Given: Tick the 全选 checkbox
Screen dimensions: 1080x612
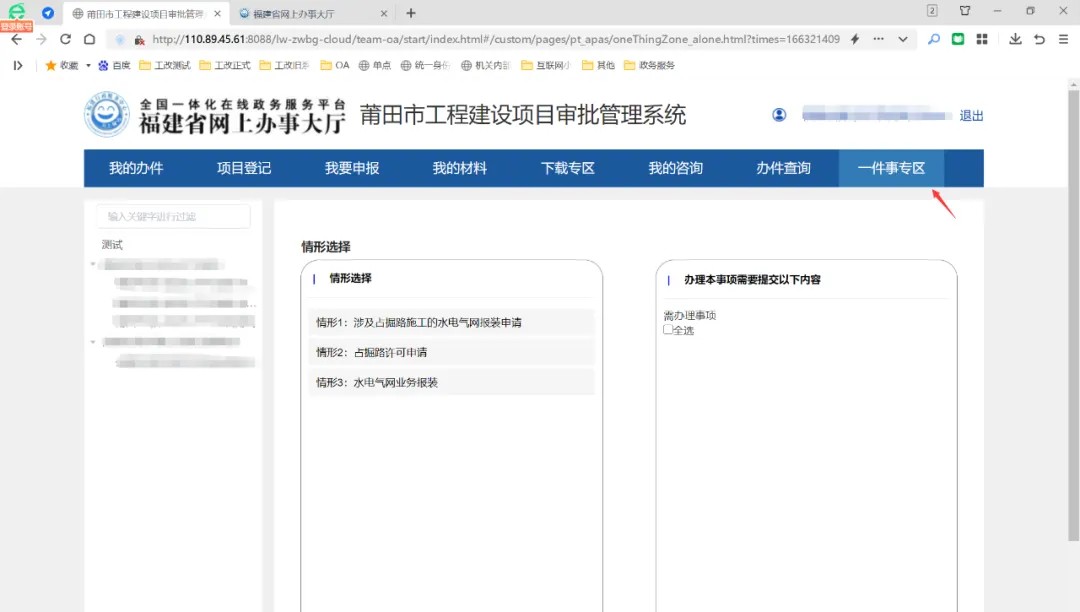Looking at the screenshot, I should pos(668,329).
